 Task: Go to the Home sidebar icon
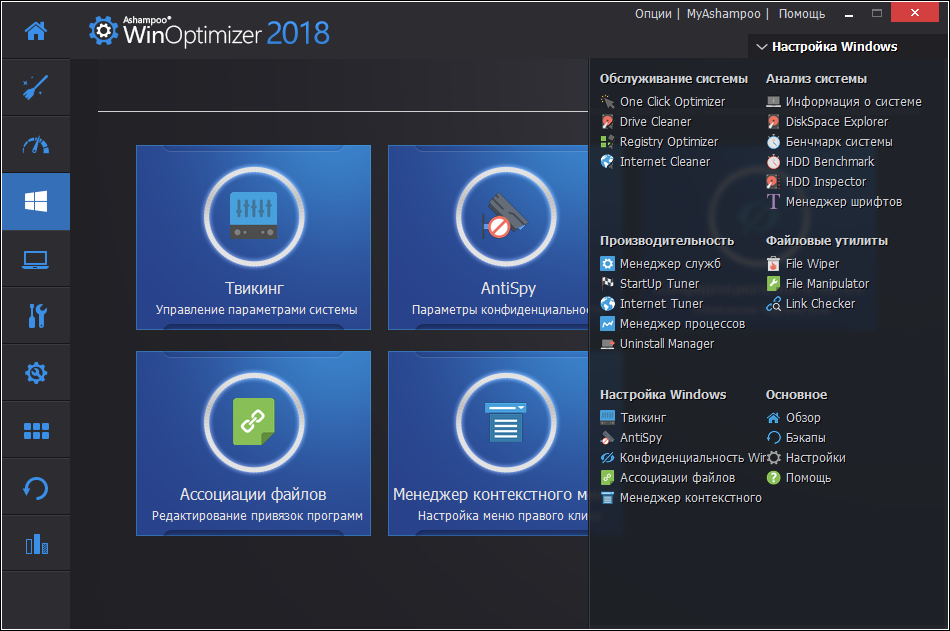(36, 30)
